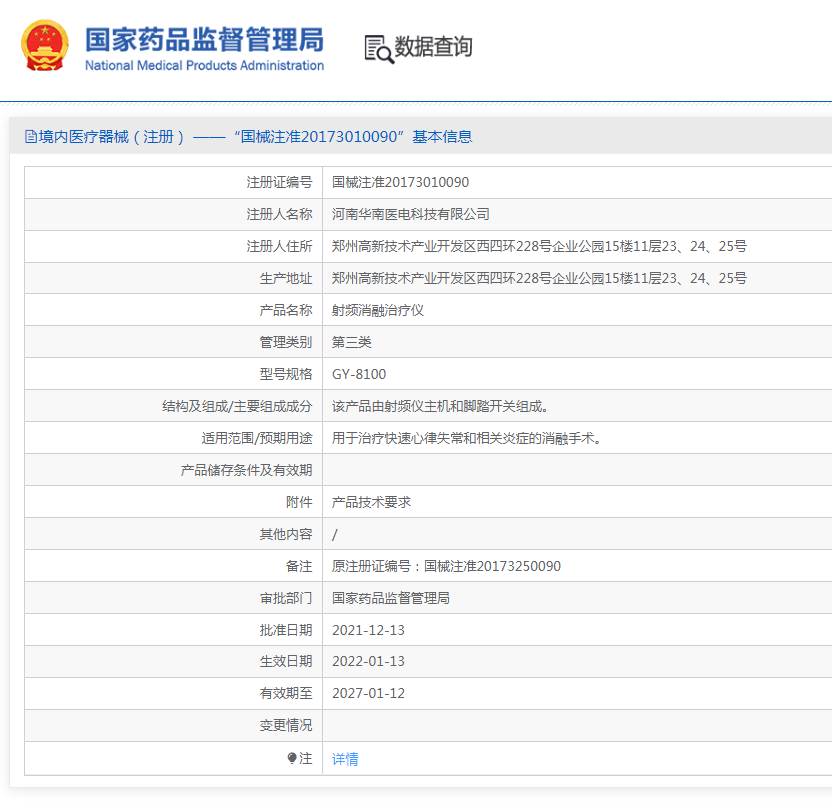The height and width of the screenshot is (811, 832).
Task: Click the 适用范围/预期用途 label
Action: coord(257,438)
